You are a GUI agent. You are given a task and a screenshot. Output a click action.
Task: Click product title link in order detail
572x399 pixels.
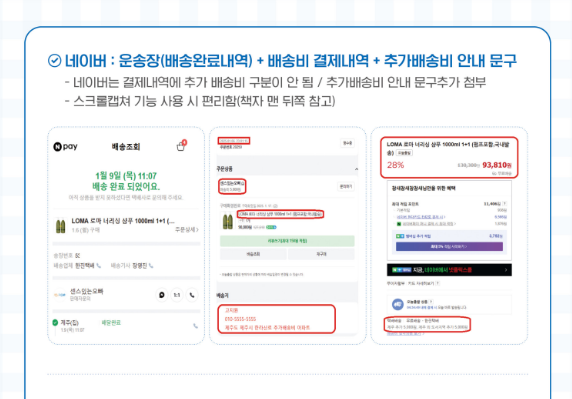click(x=280, y=214)
